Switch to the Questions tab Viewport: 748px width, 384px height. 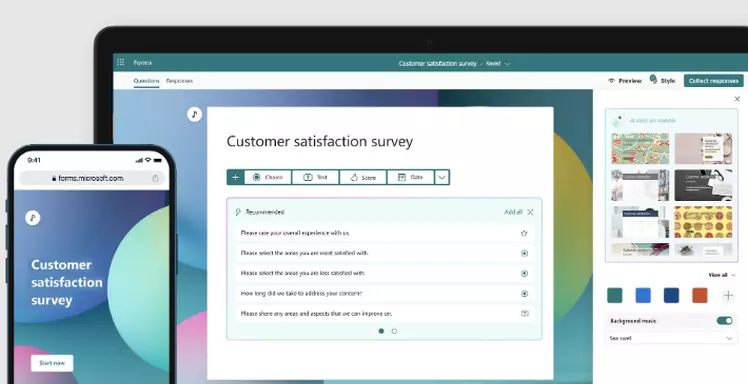click(x=146, y=81)
